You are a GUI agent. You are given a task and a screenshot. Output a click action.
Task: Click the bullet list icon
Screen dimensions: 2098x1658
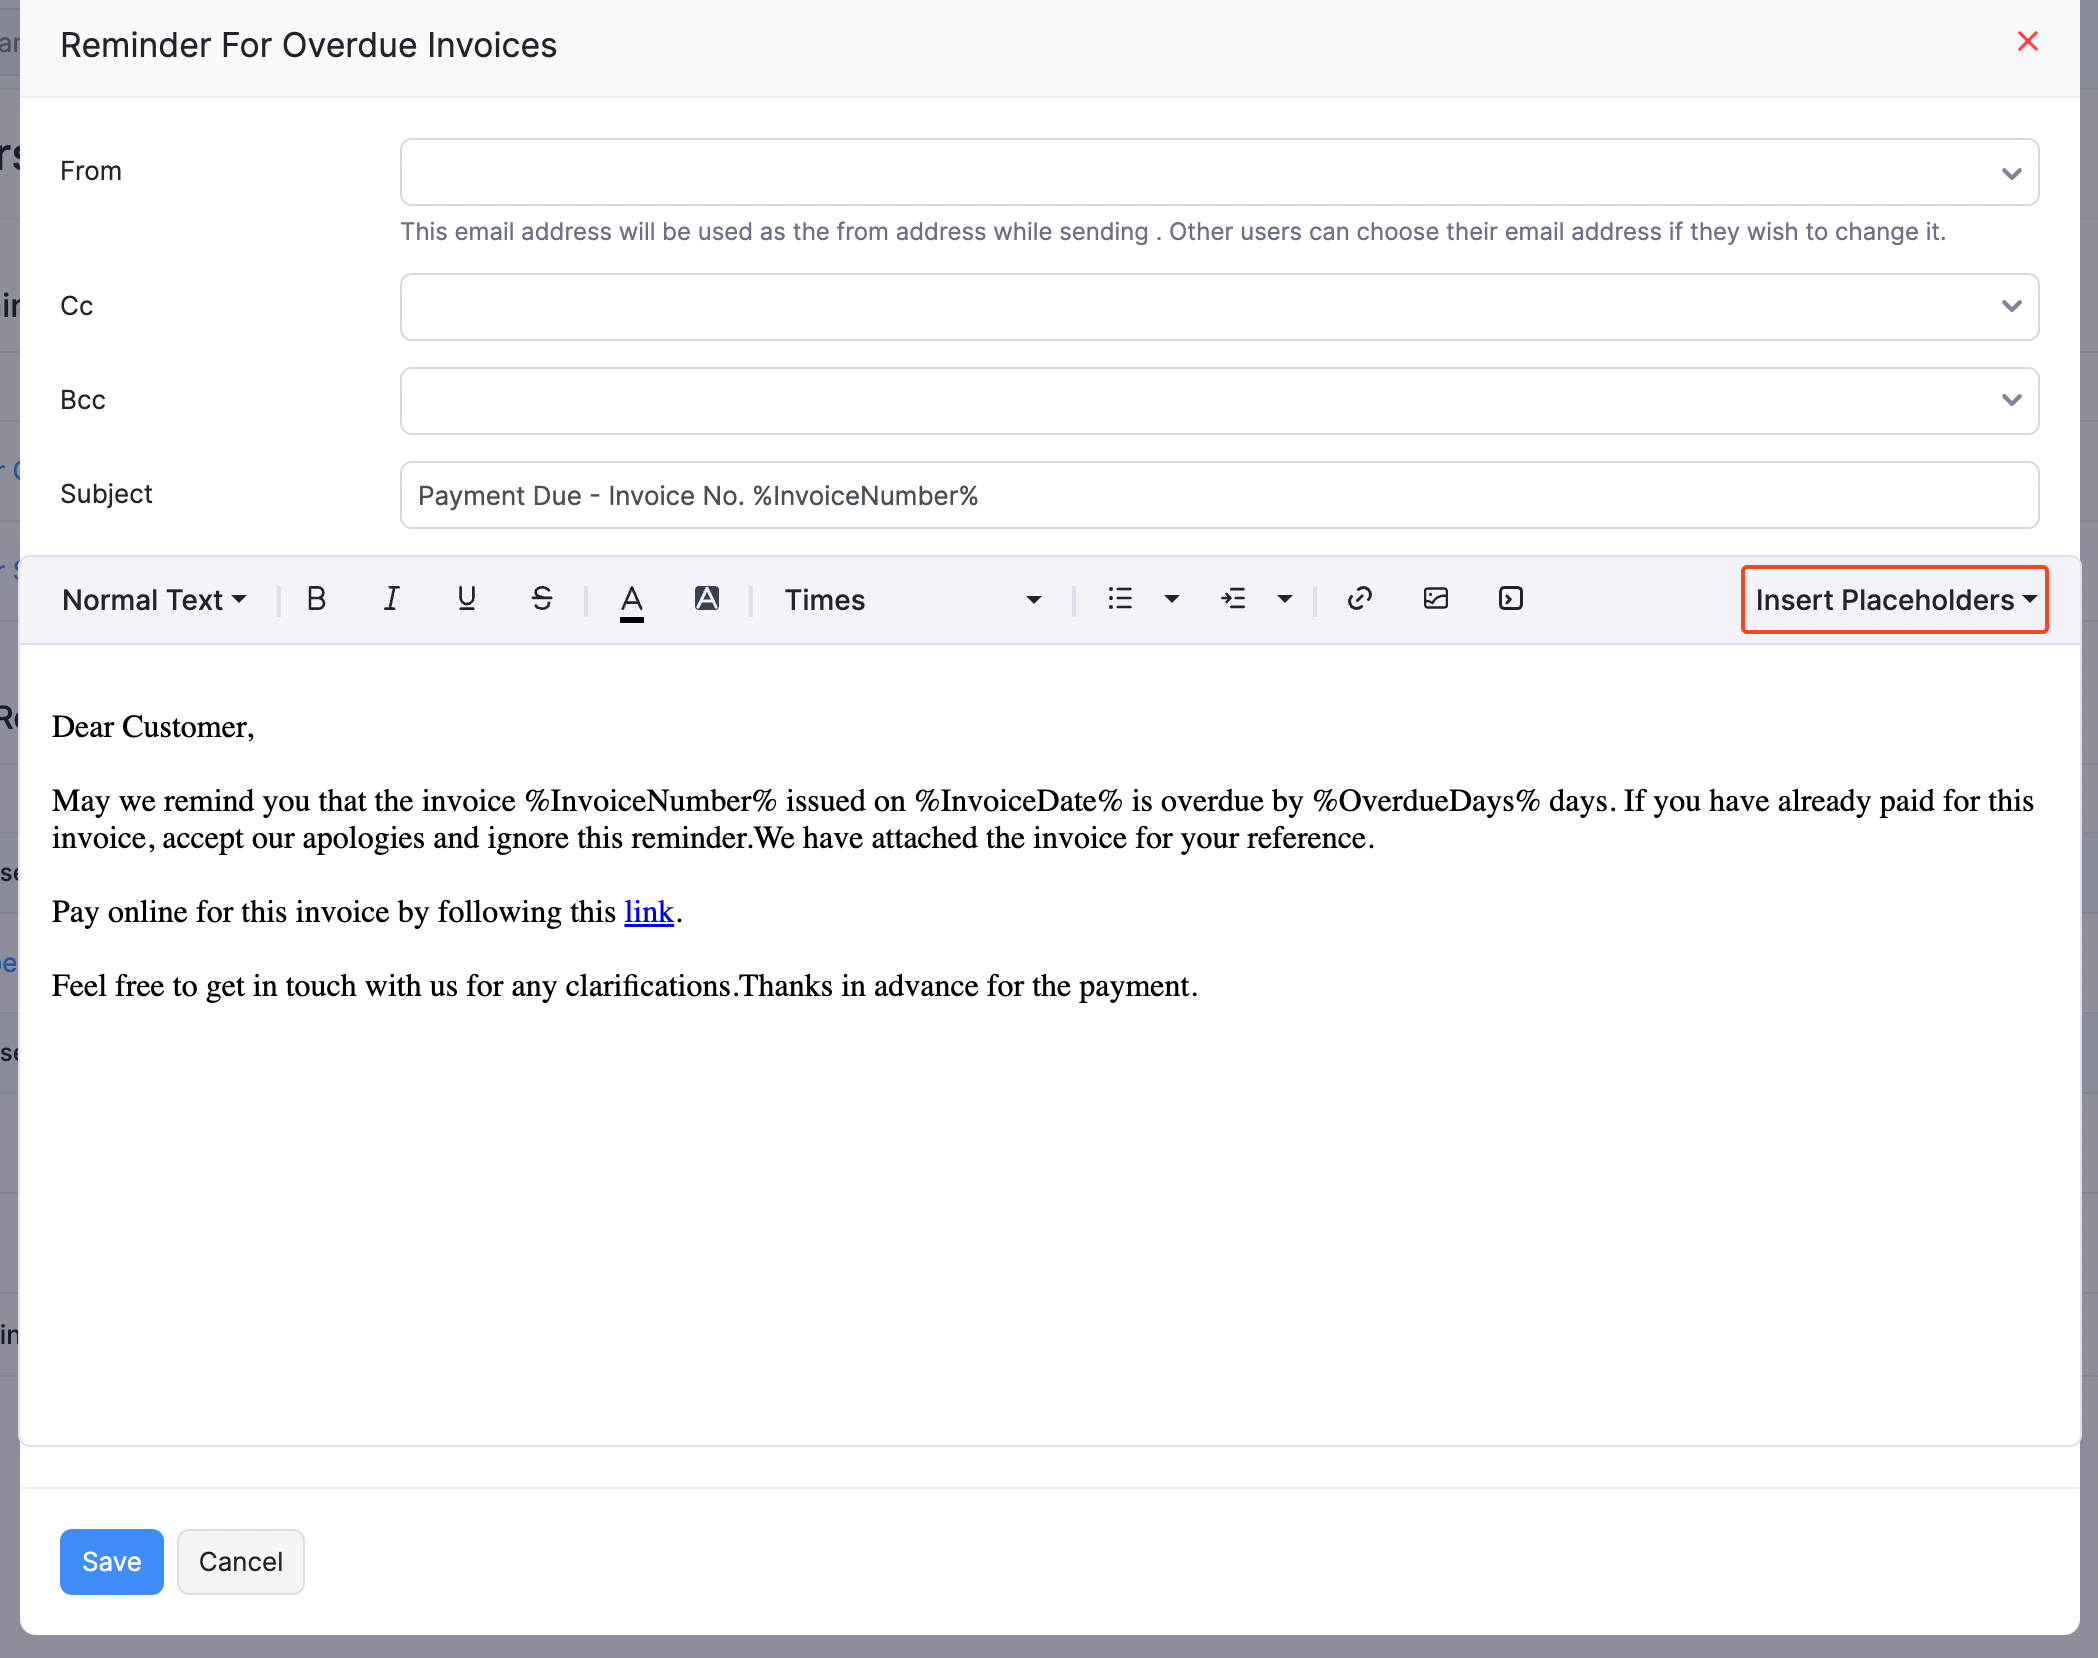pyautogui.click(x=1115, y=599)
